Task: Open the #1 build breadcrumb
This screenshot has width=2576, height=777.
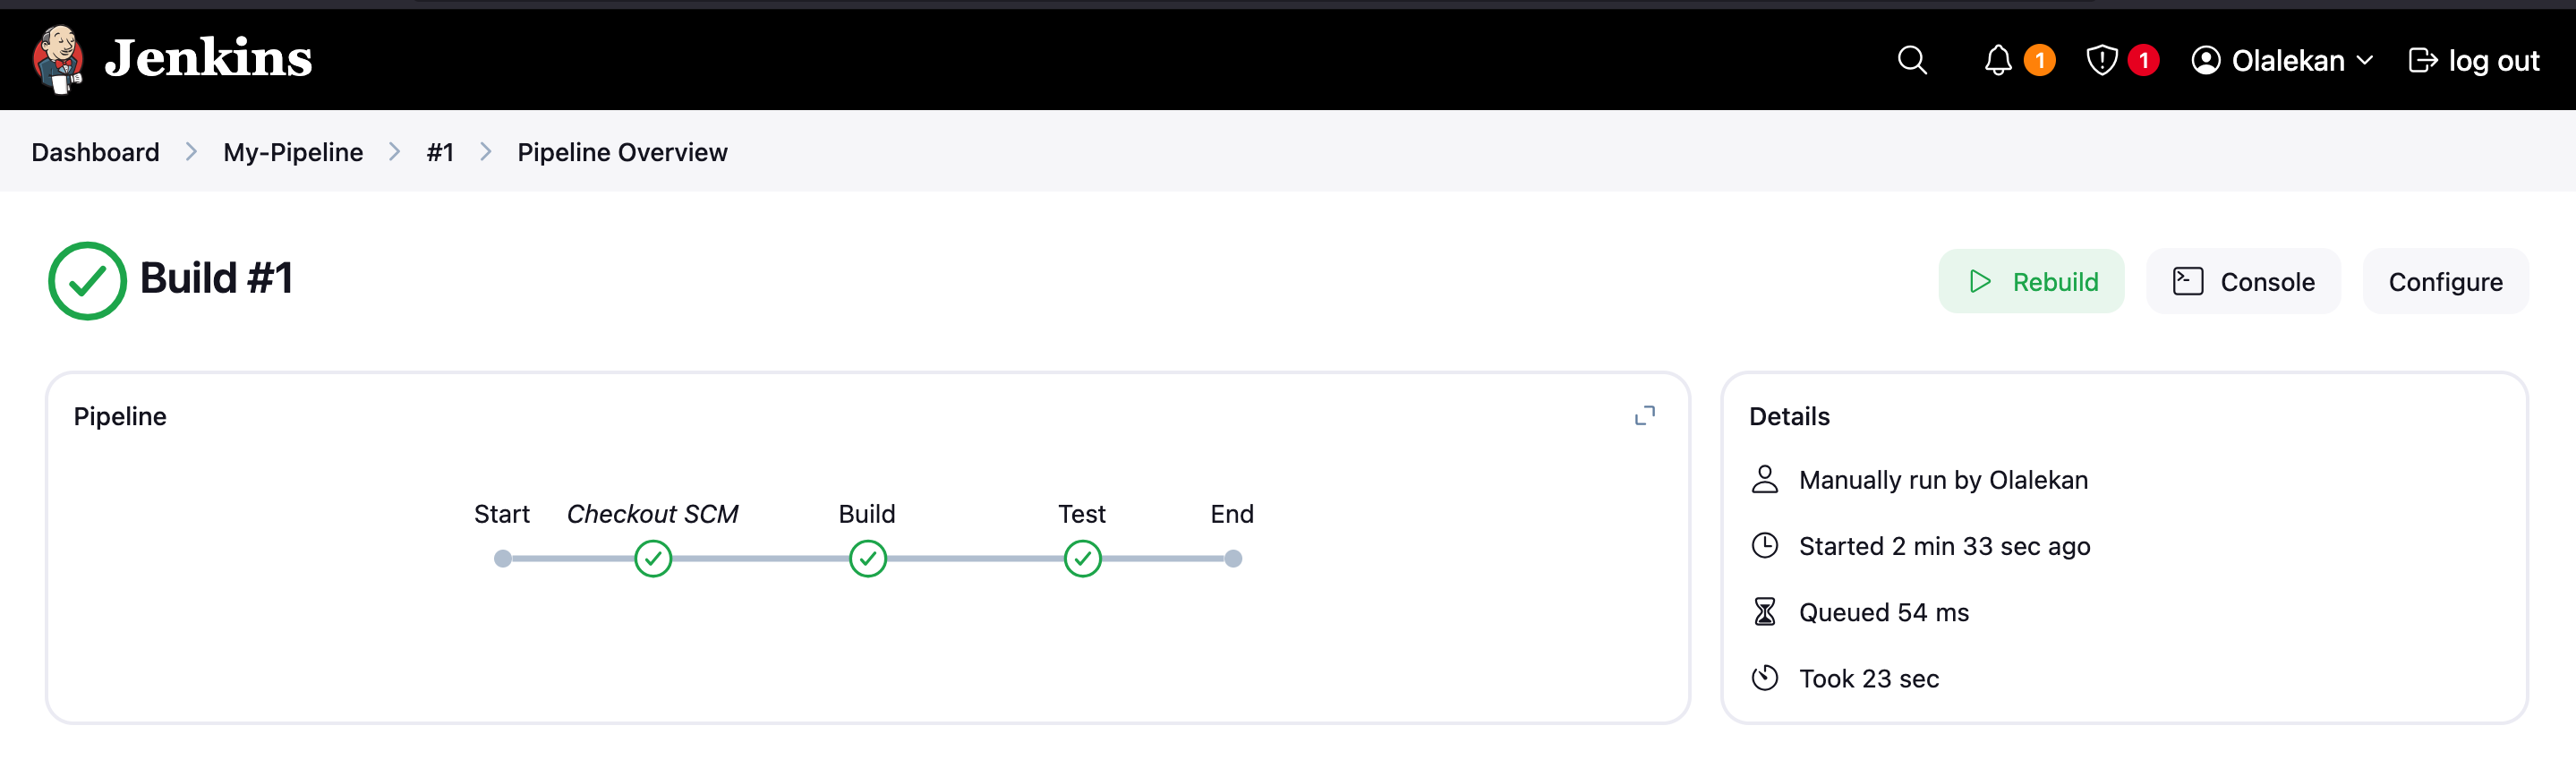Action: point(440,152)
